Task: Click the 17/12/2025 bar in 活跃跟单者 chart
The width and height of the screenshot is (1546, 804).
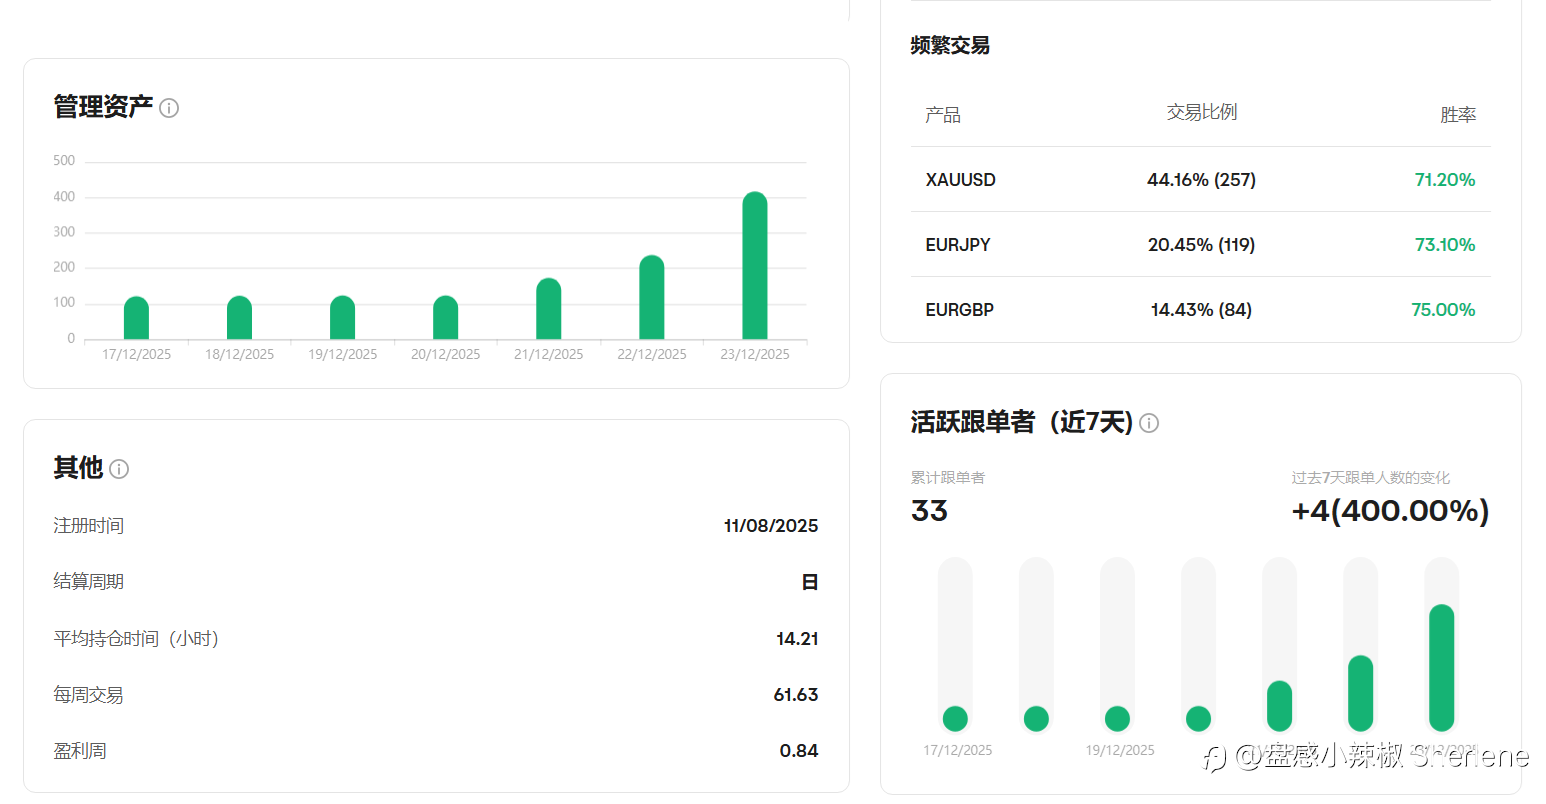Action: point(955,718)
